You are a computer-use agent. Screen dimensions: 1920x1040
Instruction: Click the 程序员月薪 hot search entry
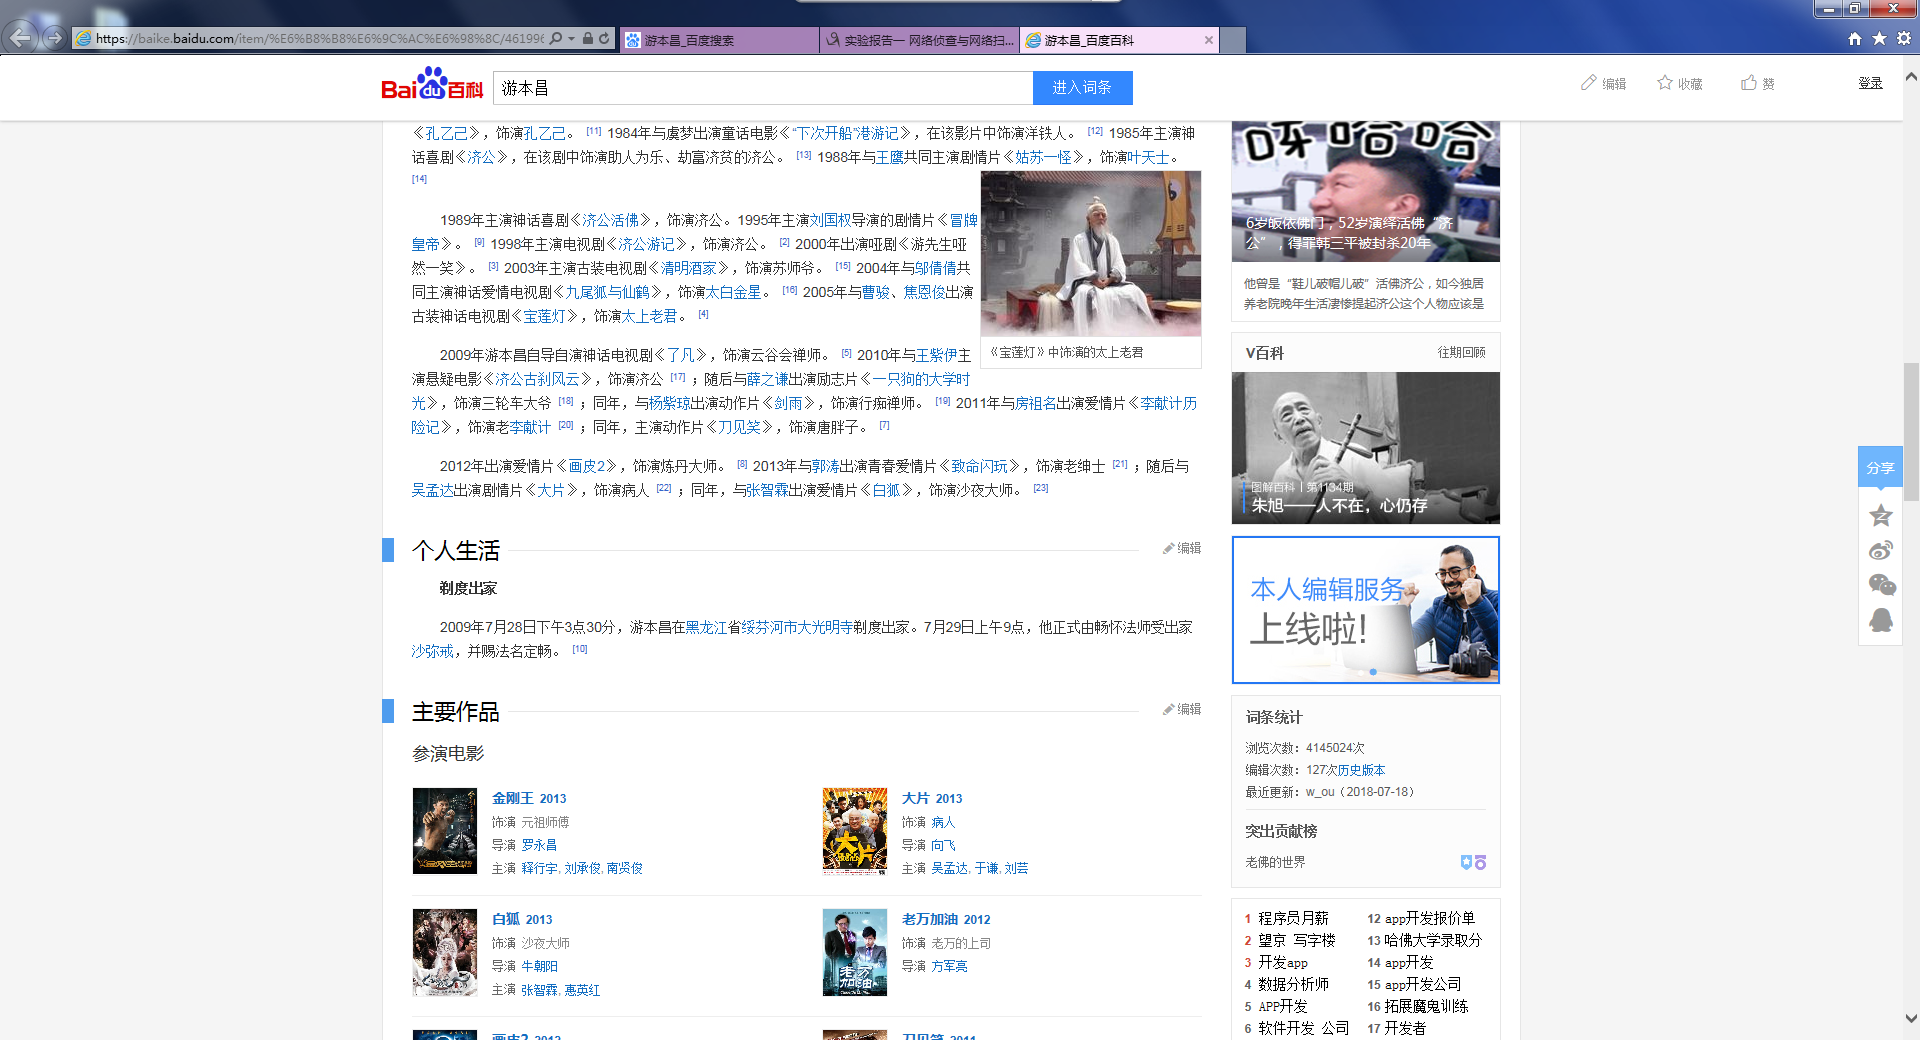[1293, 918]
